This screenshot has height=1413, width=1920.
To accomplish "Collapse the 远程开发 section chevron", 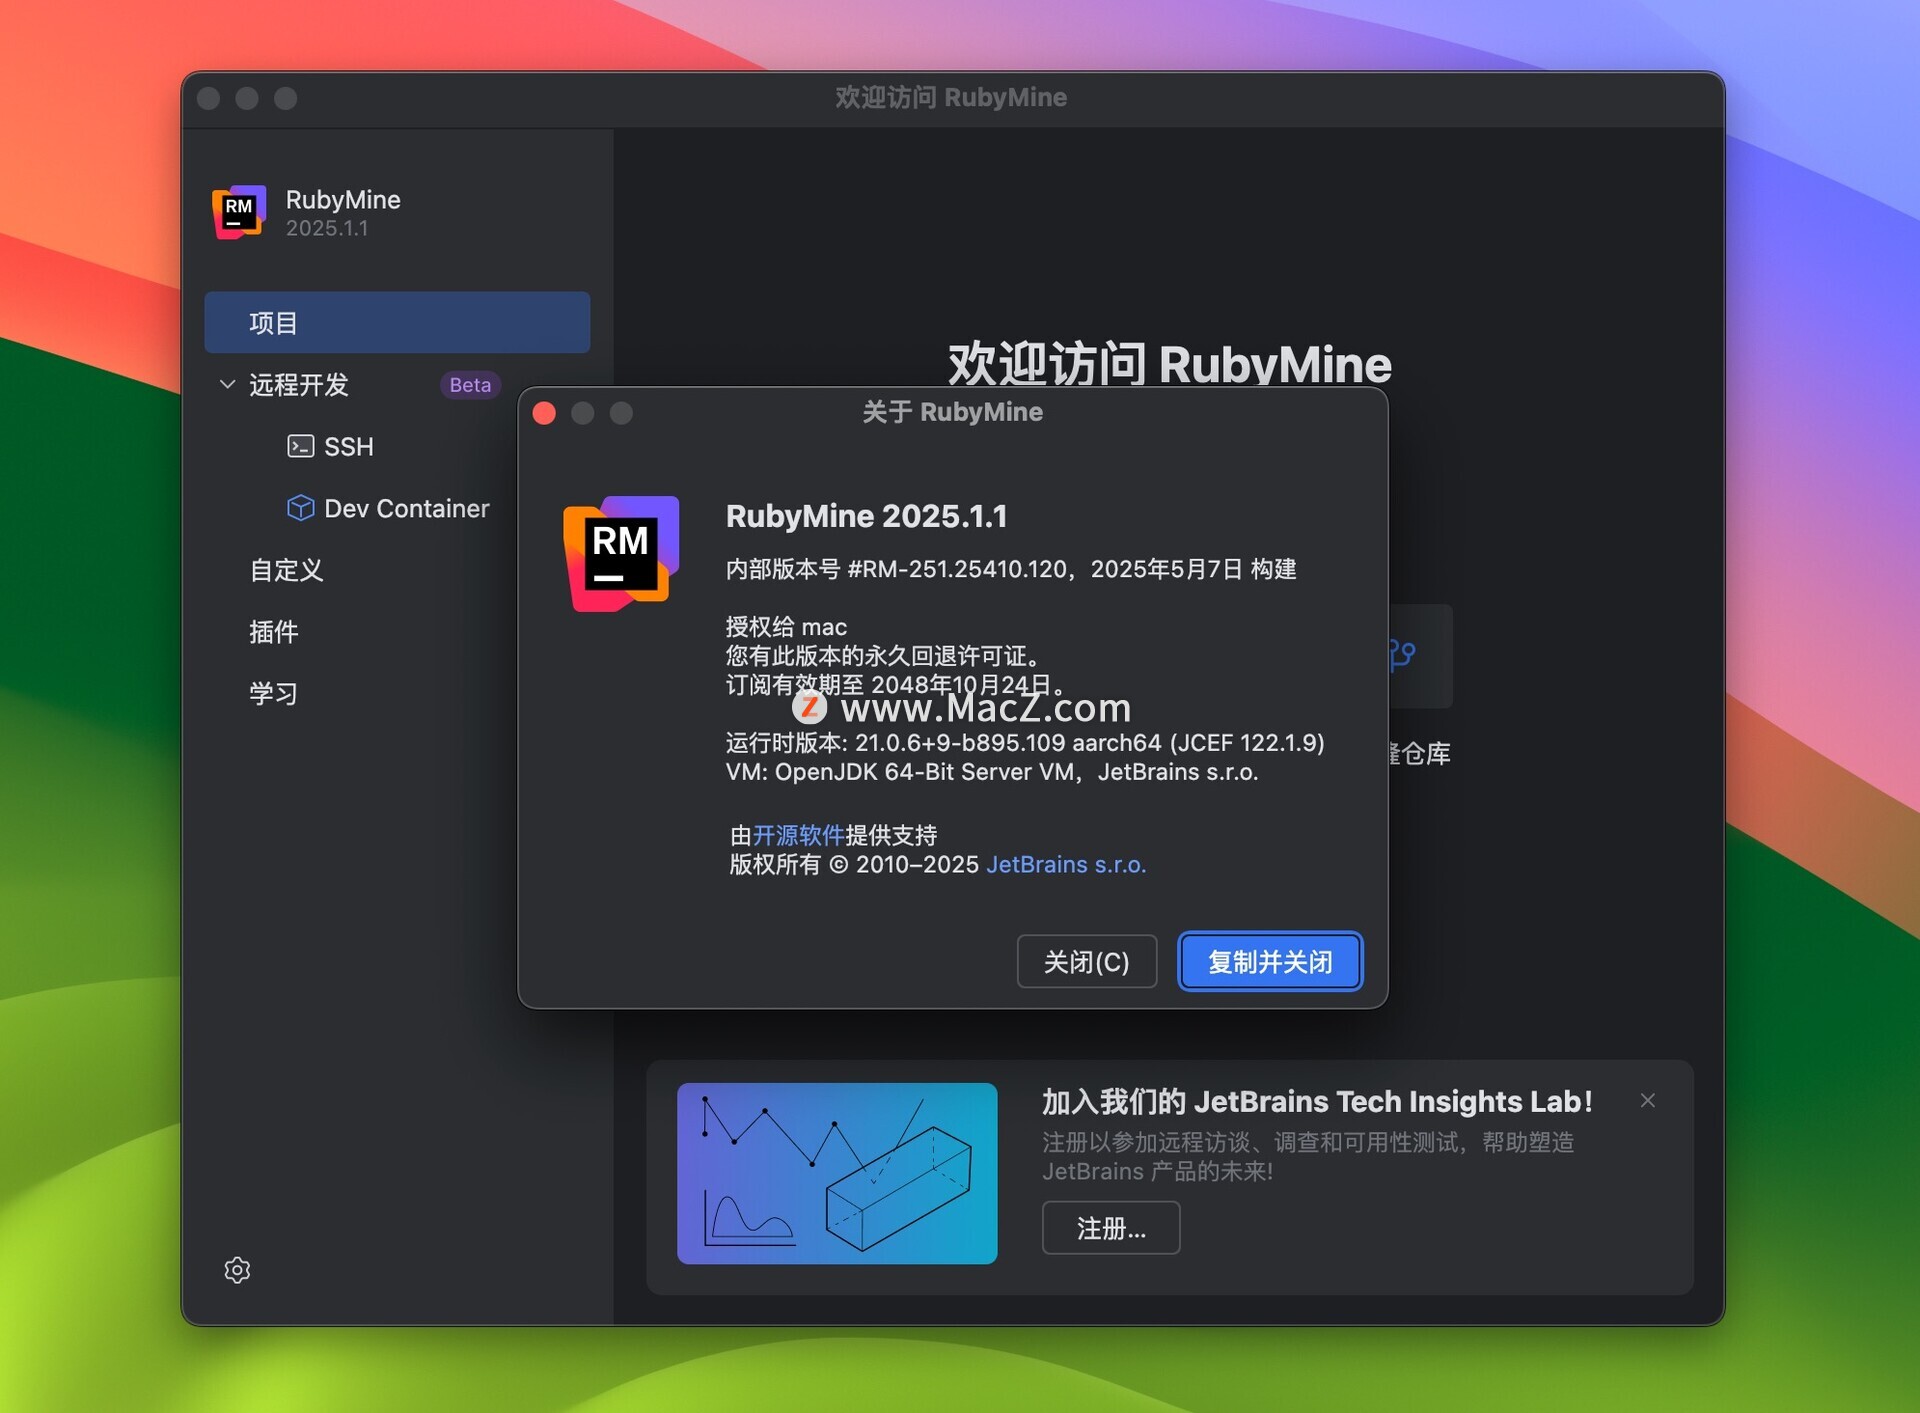I will [227, 384].
